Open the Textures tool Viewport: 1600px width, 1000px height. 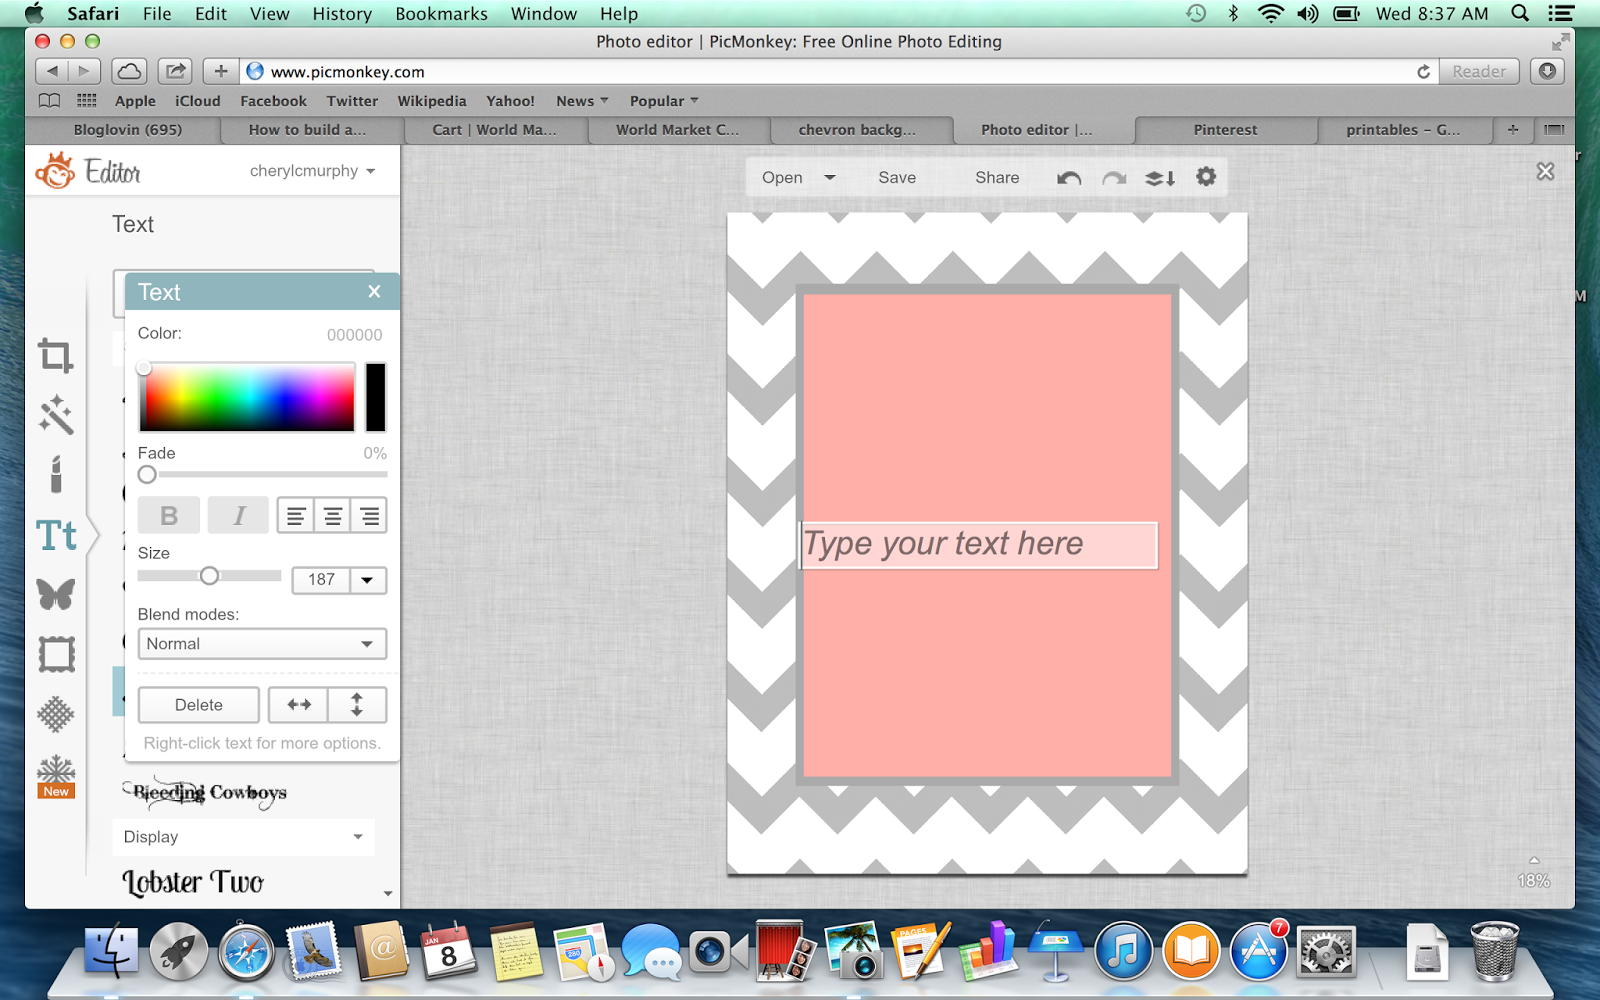[56, 714]
